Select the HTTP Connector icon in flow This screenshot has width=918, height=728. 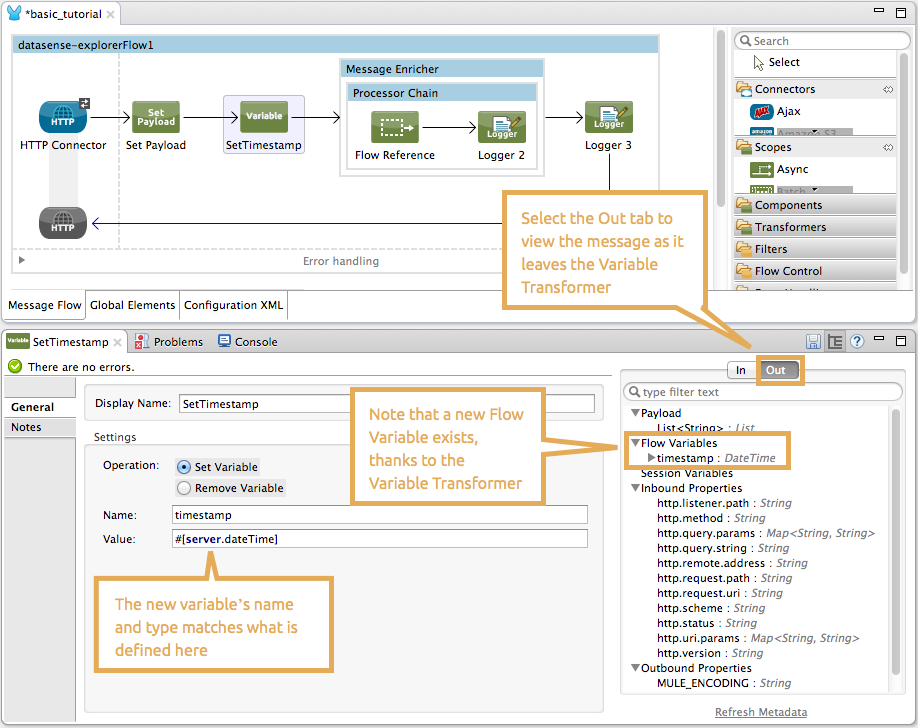point(63,117)
